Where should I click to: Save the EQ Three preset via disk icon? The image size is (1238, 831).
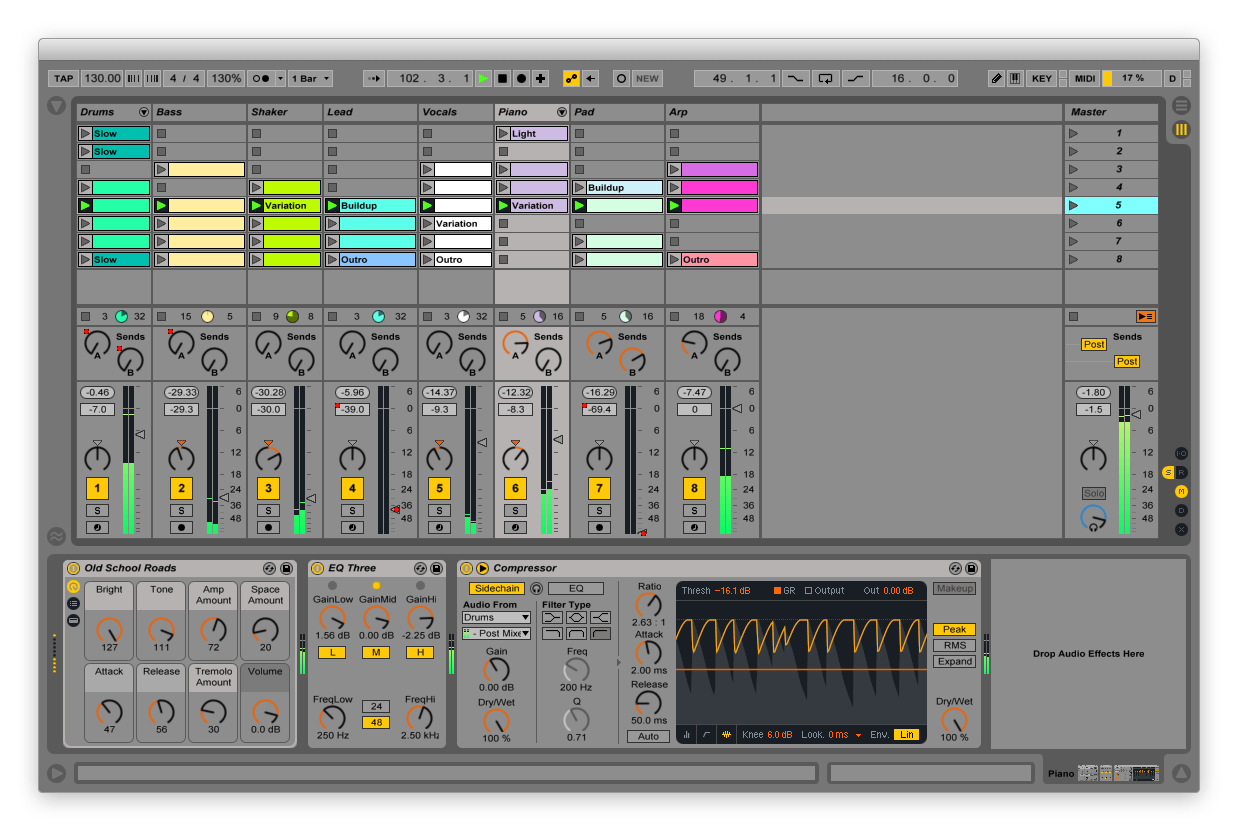[x=437, y=568]
